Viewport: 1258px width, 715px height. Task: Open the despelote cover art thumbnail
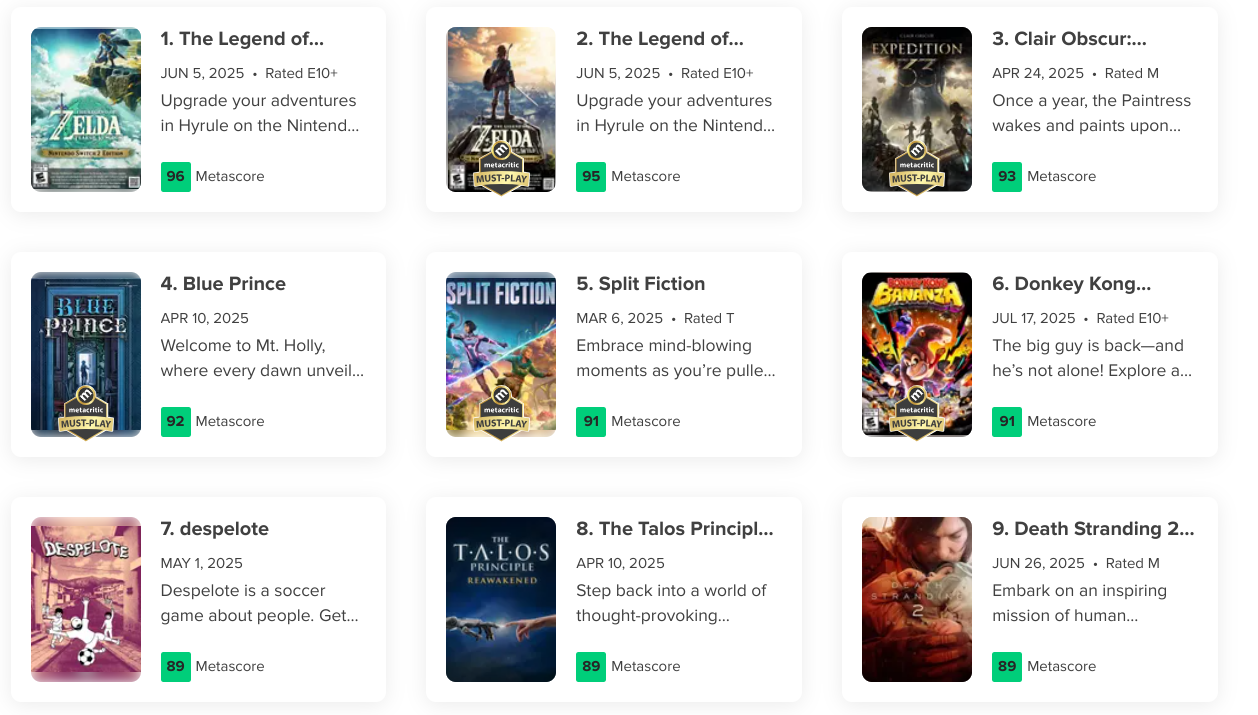(86, 599)
